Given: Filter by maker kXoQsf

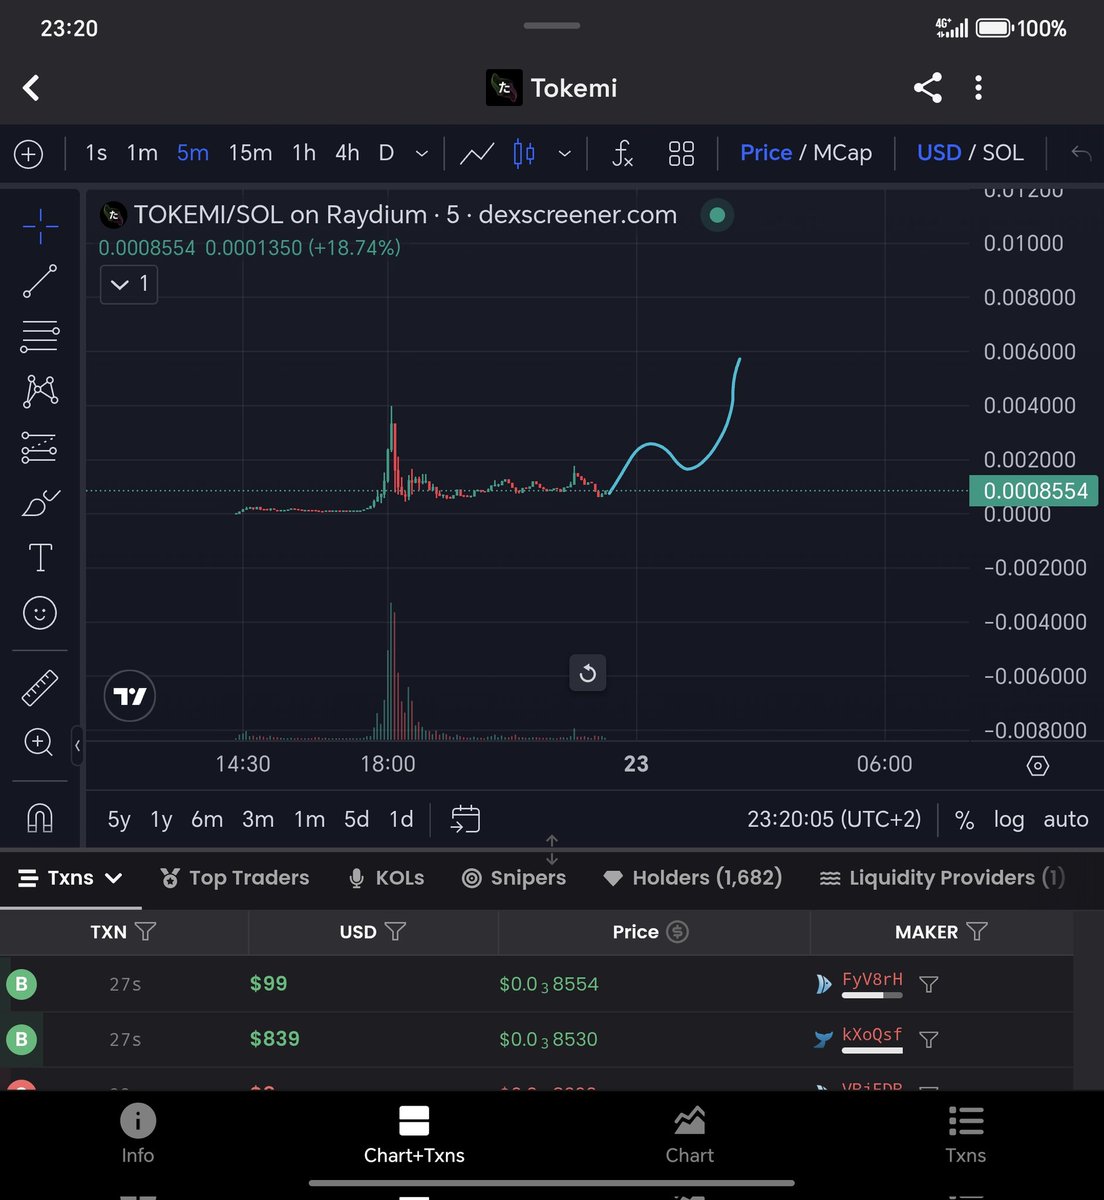Looking at the screenshot, I should (x=928, y=1040).
